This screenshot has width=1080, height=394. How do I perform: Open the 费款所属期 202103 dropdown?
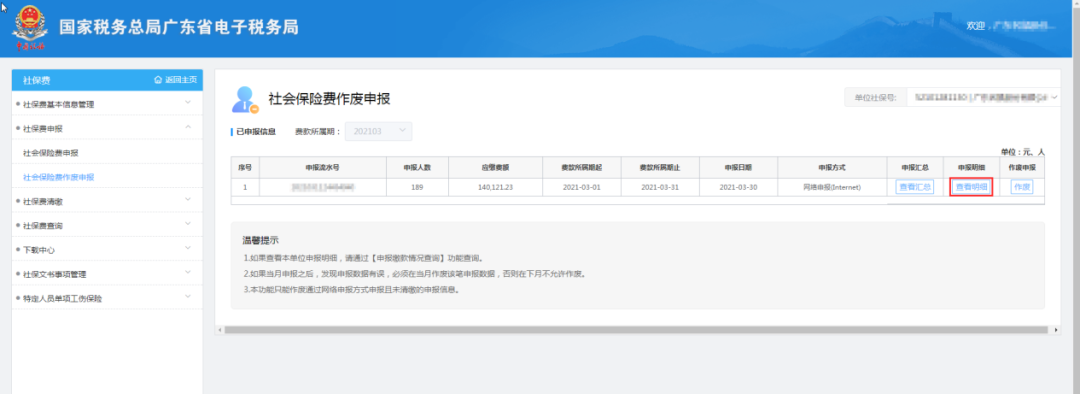point(379,131)
